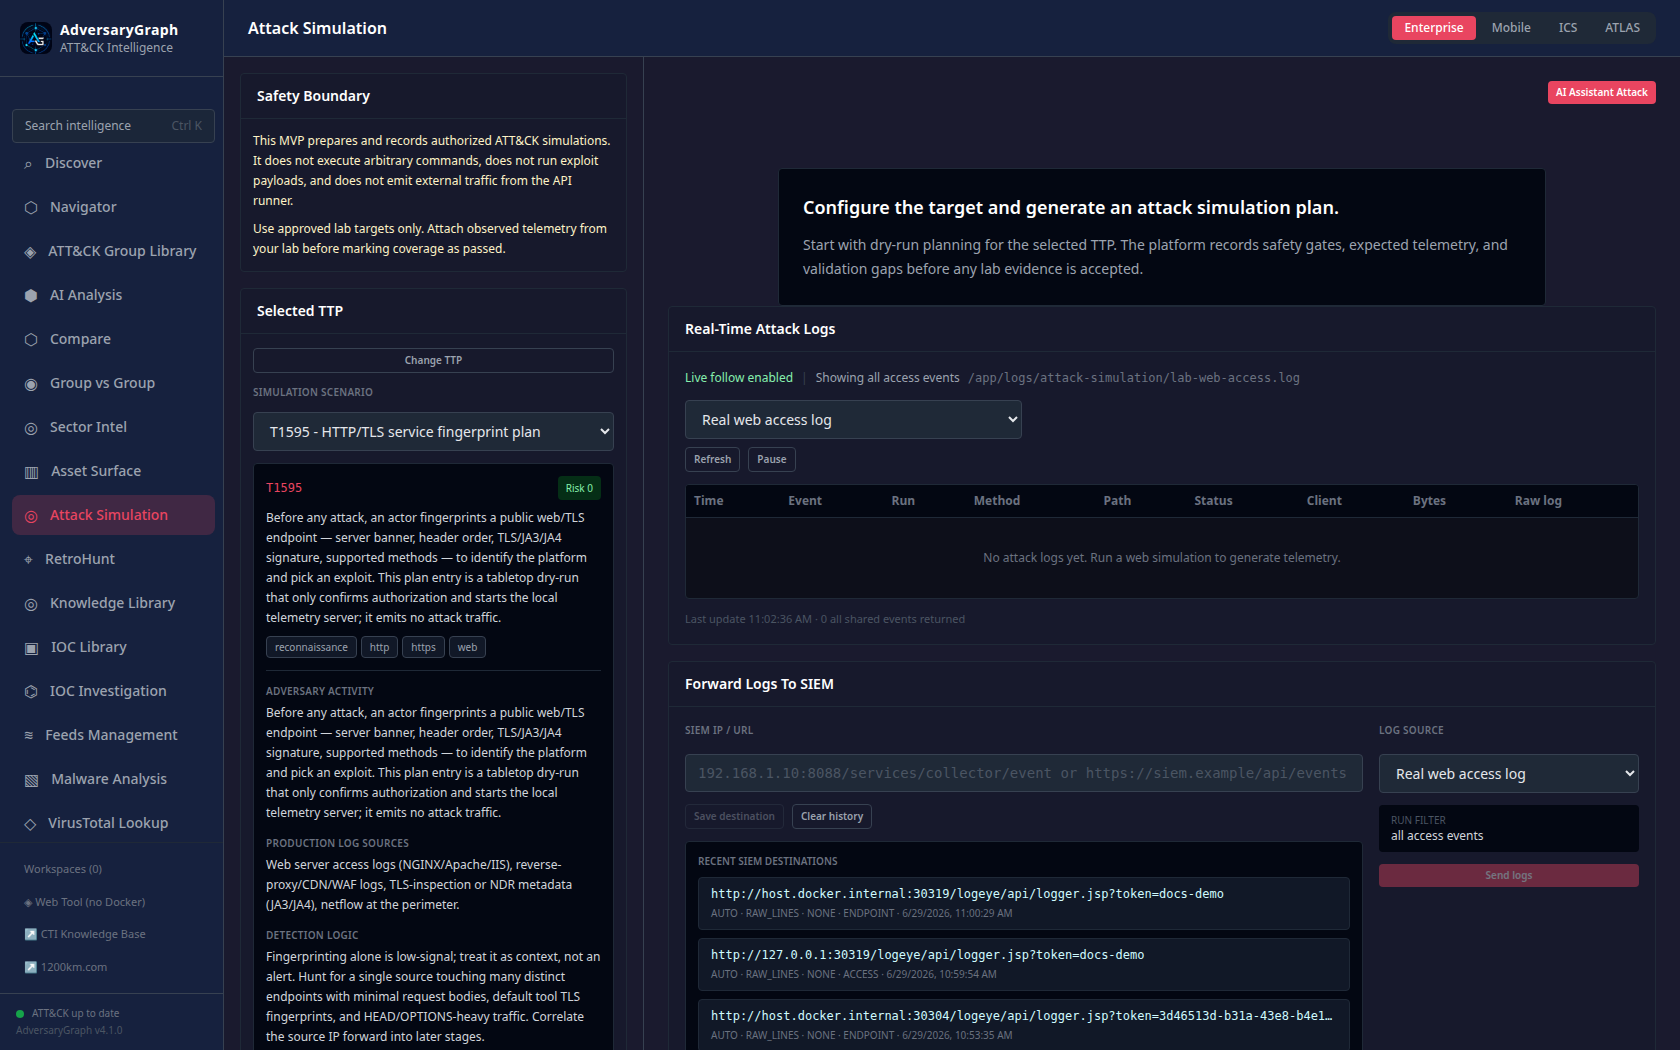This screenshot has width=1680, height=1050.
Task: Click the VirusTotal Lookup sidebar icon
Action: 30,824
